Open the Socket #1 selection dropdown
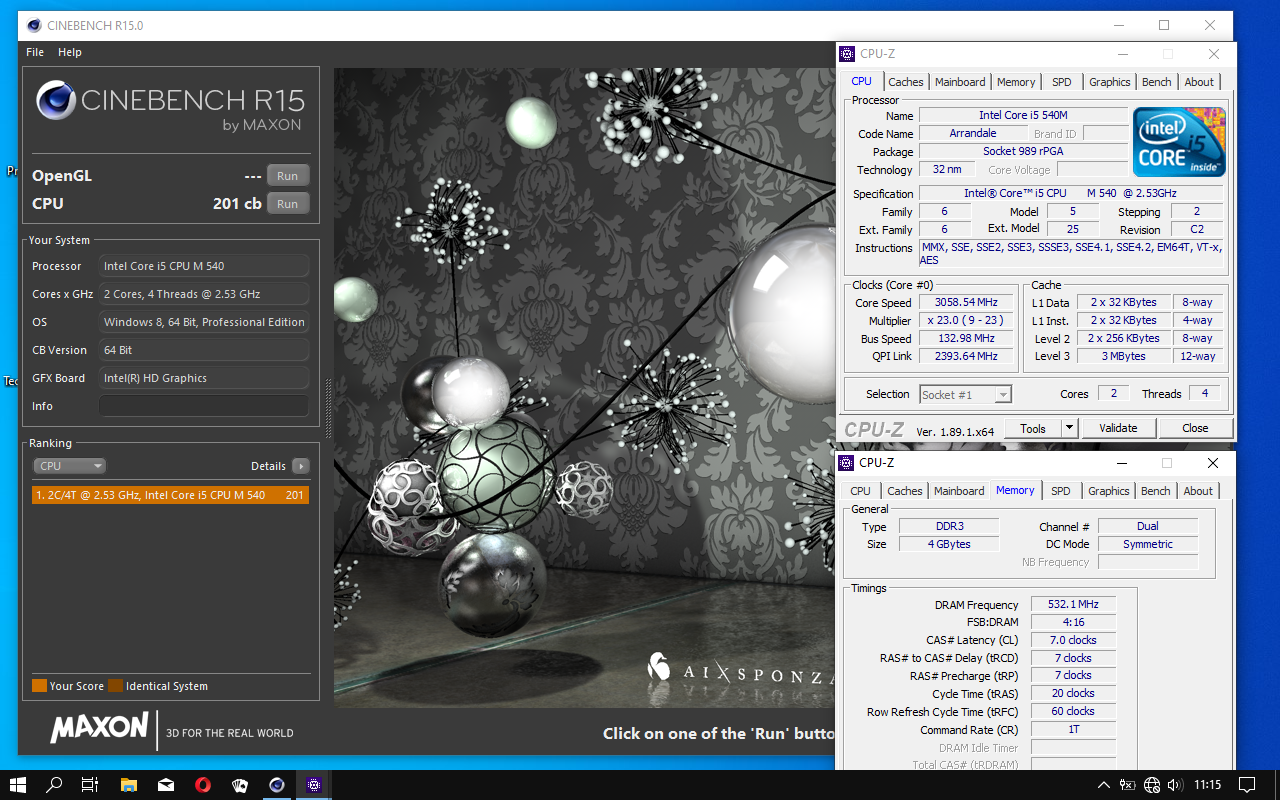This screenshot has width=1280, height=800. pos(965,394)
